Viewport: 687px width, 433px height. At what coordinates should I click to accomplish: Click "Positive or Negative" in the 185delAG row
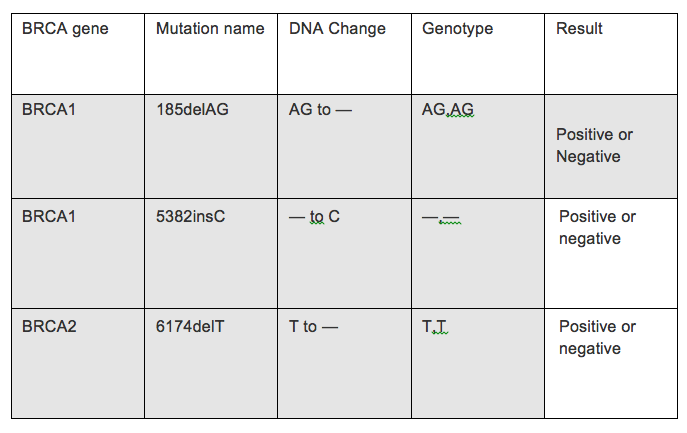(594, 146)
